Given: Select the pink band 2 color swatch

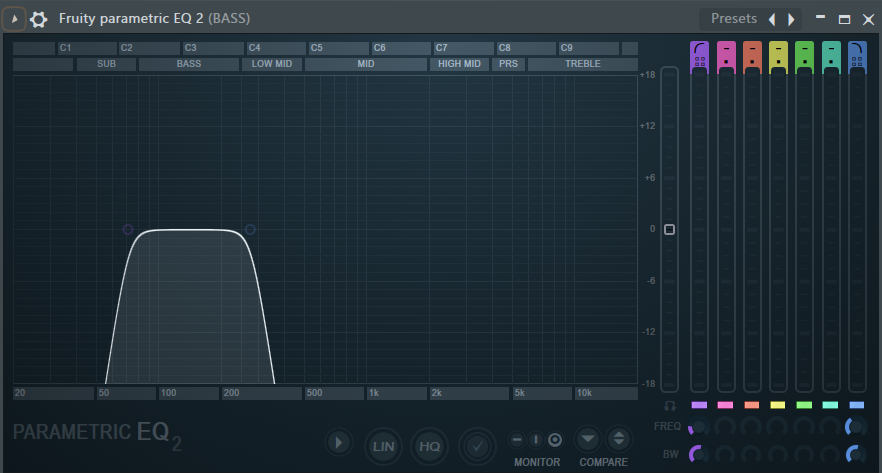Looking at the screenshot, I should 726,405.
